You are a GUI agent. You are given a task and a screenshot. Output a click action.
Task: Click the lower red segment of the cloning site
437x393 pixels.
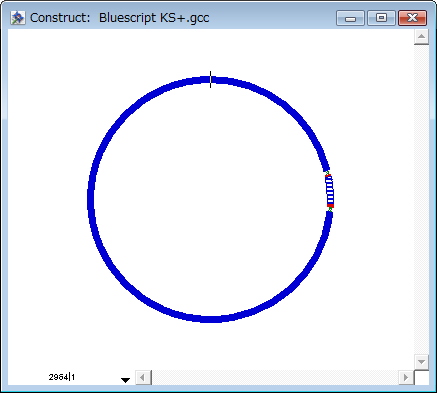coord(330,206)
